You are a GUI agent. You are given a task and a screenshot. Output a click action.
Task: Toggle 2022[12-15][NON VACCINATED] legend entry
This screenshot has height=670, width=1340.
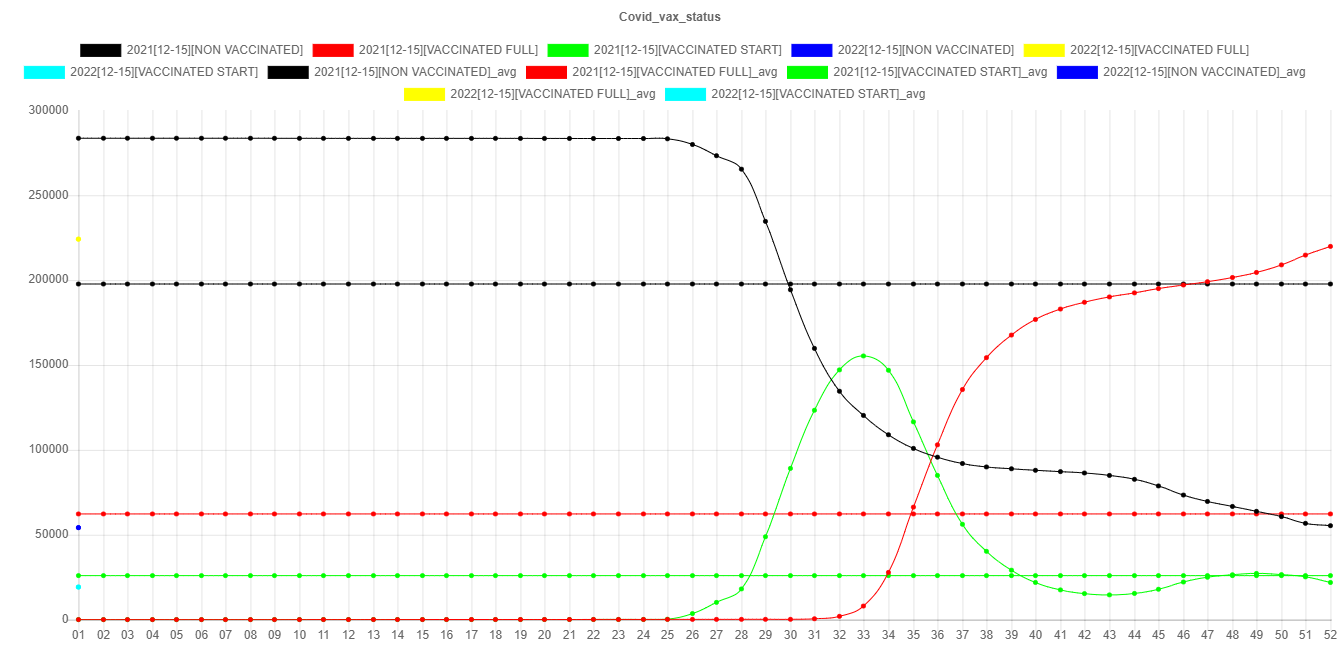[x=925, y=50]
